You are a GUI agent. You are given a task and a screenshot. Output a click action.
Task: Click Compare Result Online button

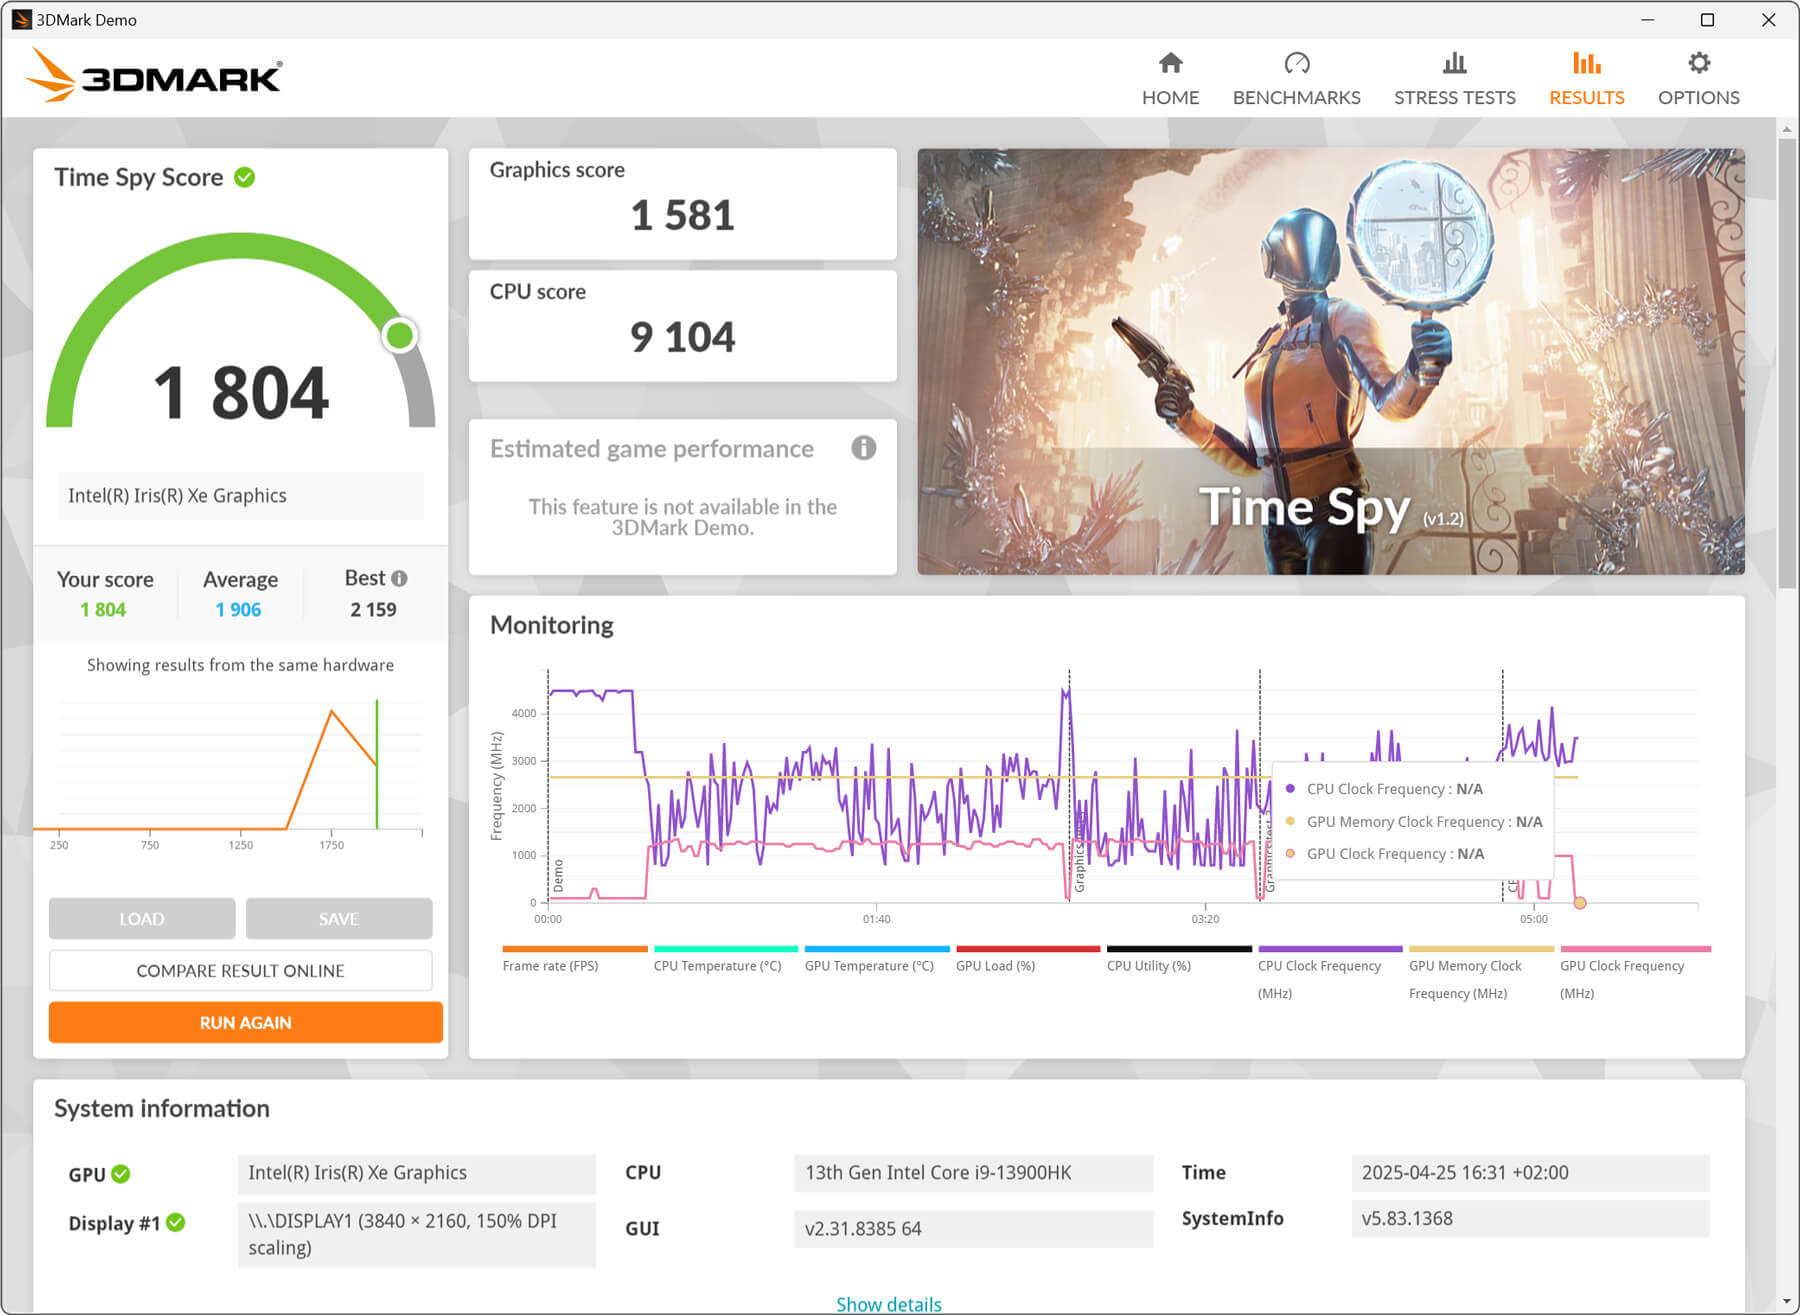[x=240, y=970]
